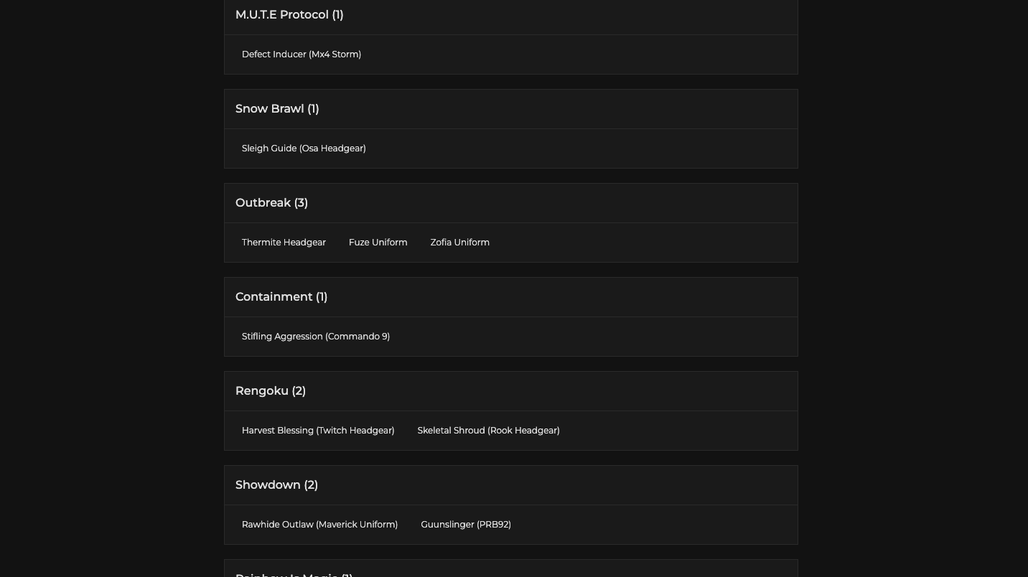Collapse the Snow Brawl (1) section
Screen dimensions: 1028x577
tap(511, 109)
